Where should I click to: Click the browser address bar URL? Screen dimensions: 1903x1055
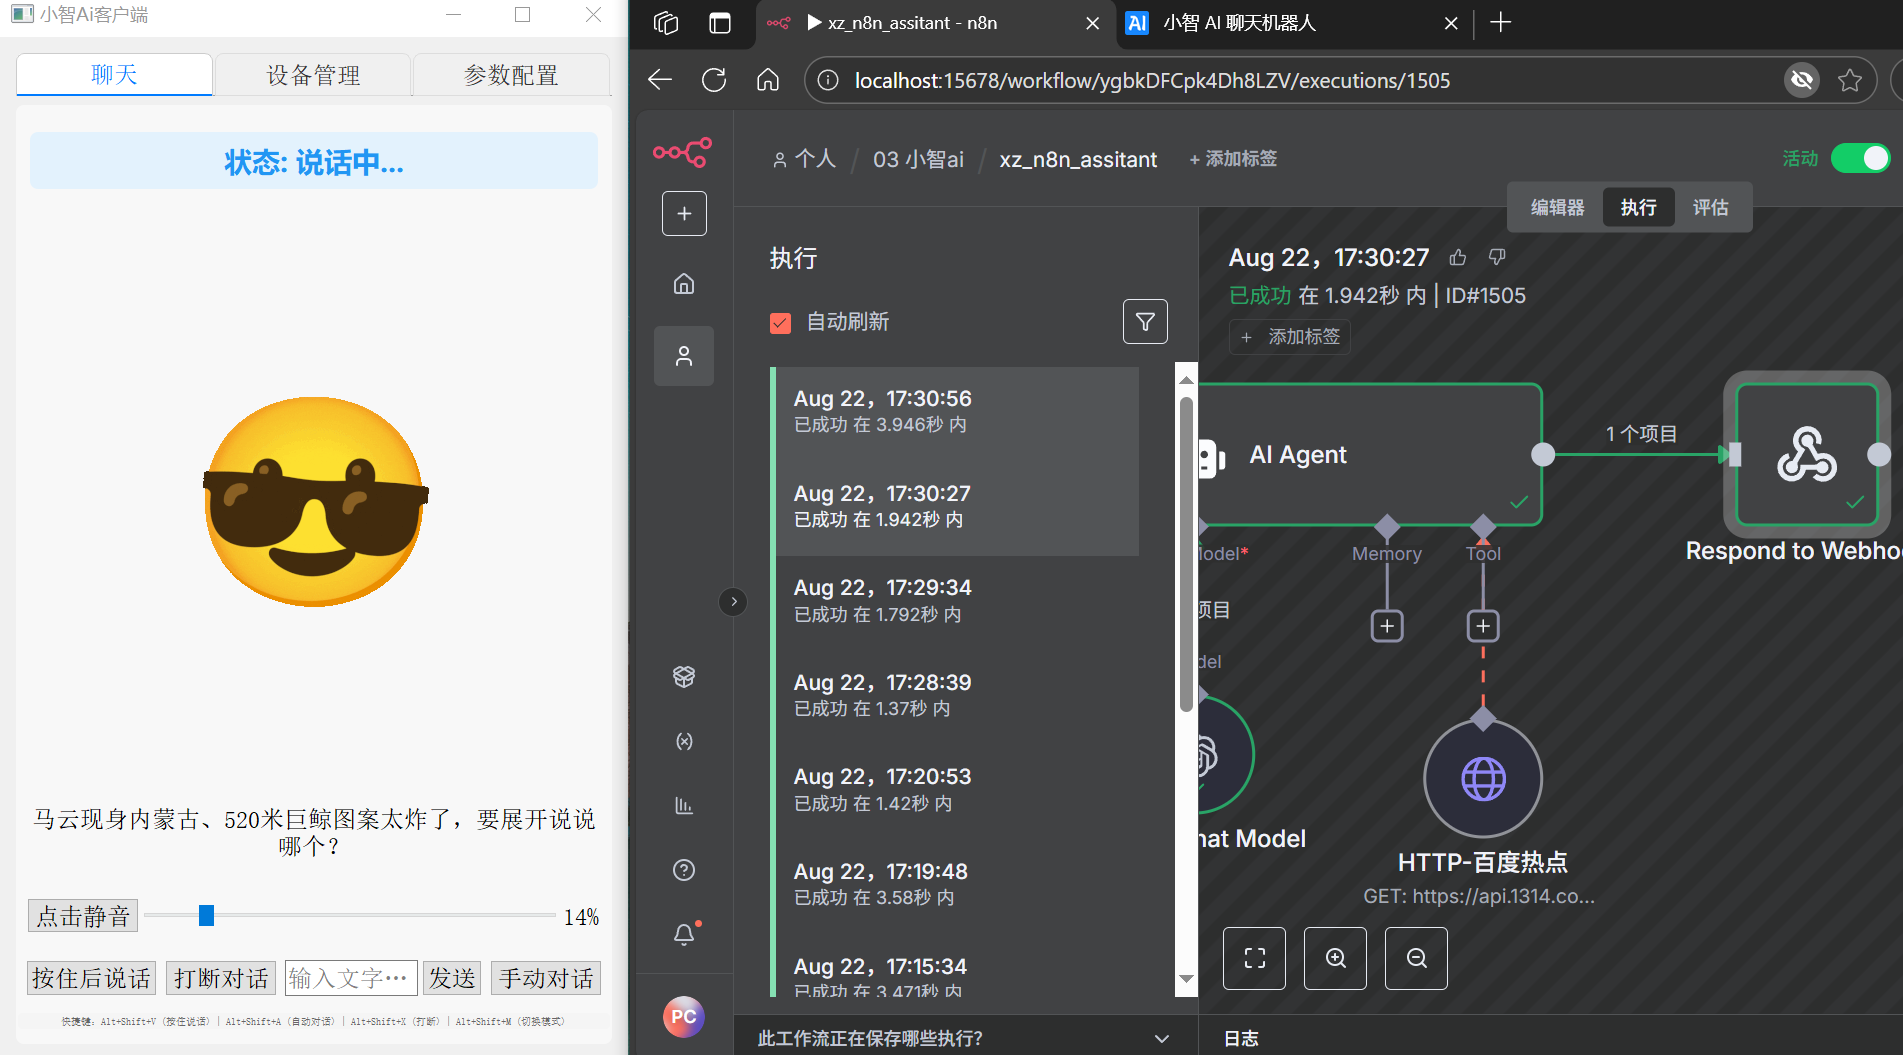point(1152,80)
